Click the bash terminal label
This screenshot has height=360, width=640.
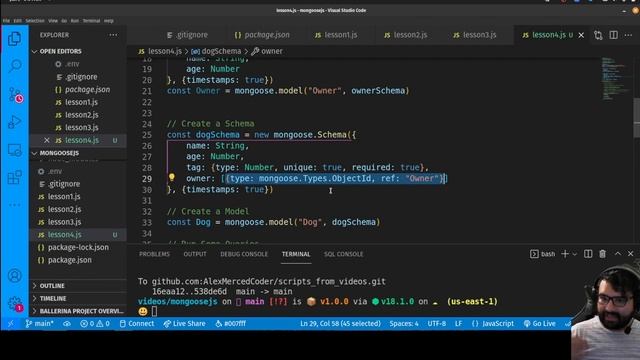point(542,254)
